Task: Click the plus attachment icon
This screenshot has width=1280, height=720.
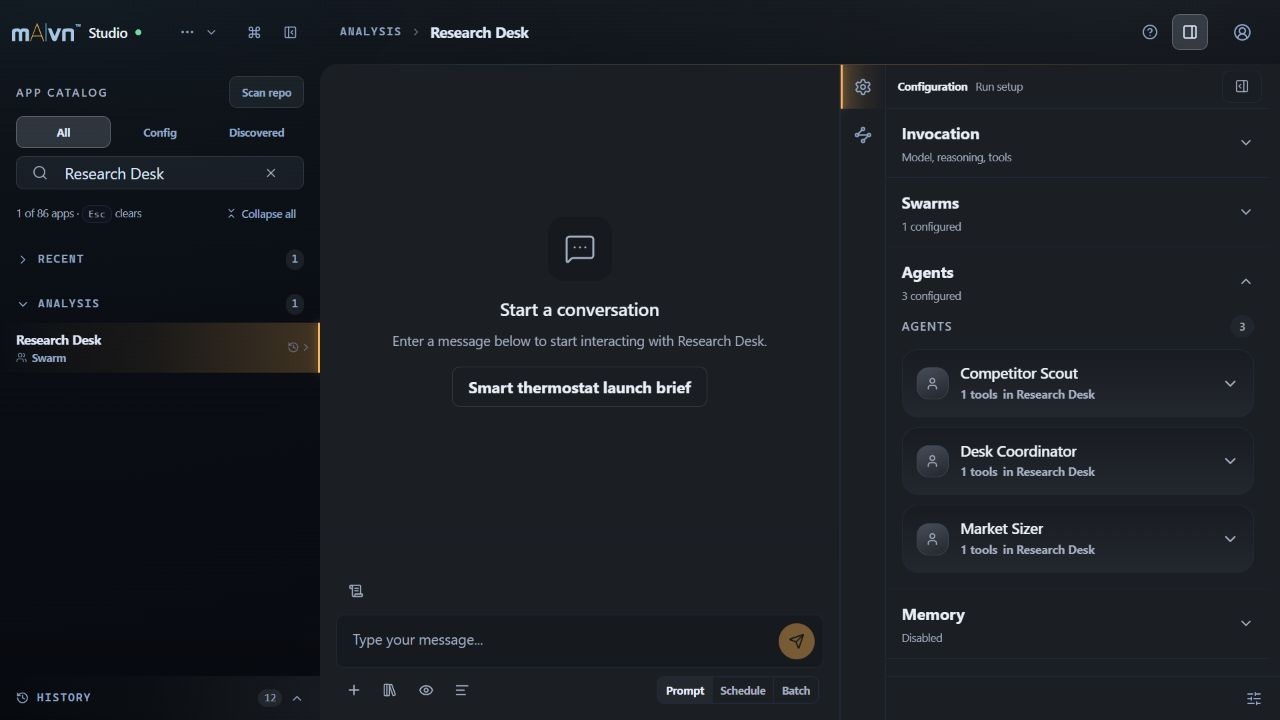Action: (354, 690)
